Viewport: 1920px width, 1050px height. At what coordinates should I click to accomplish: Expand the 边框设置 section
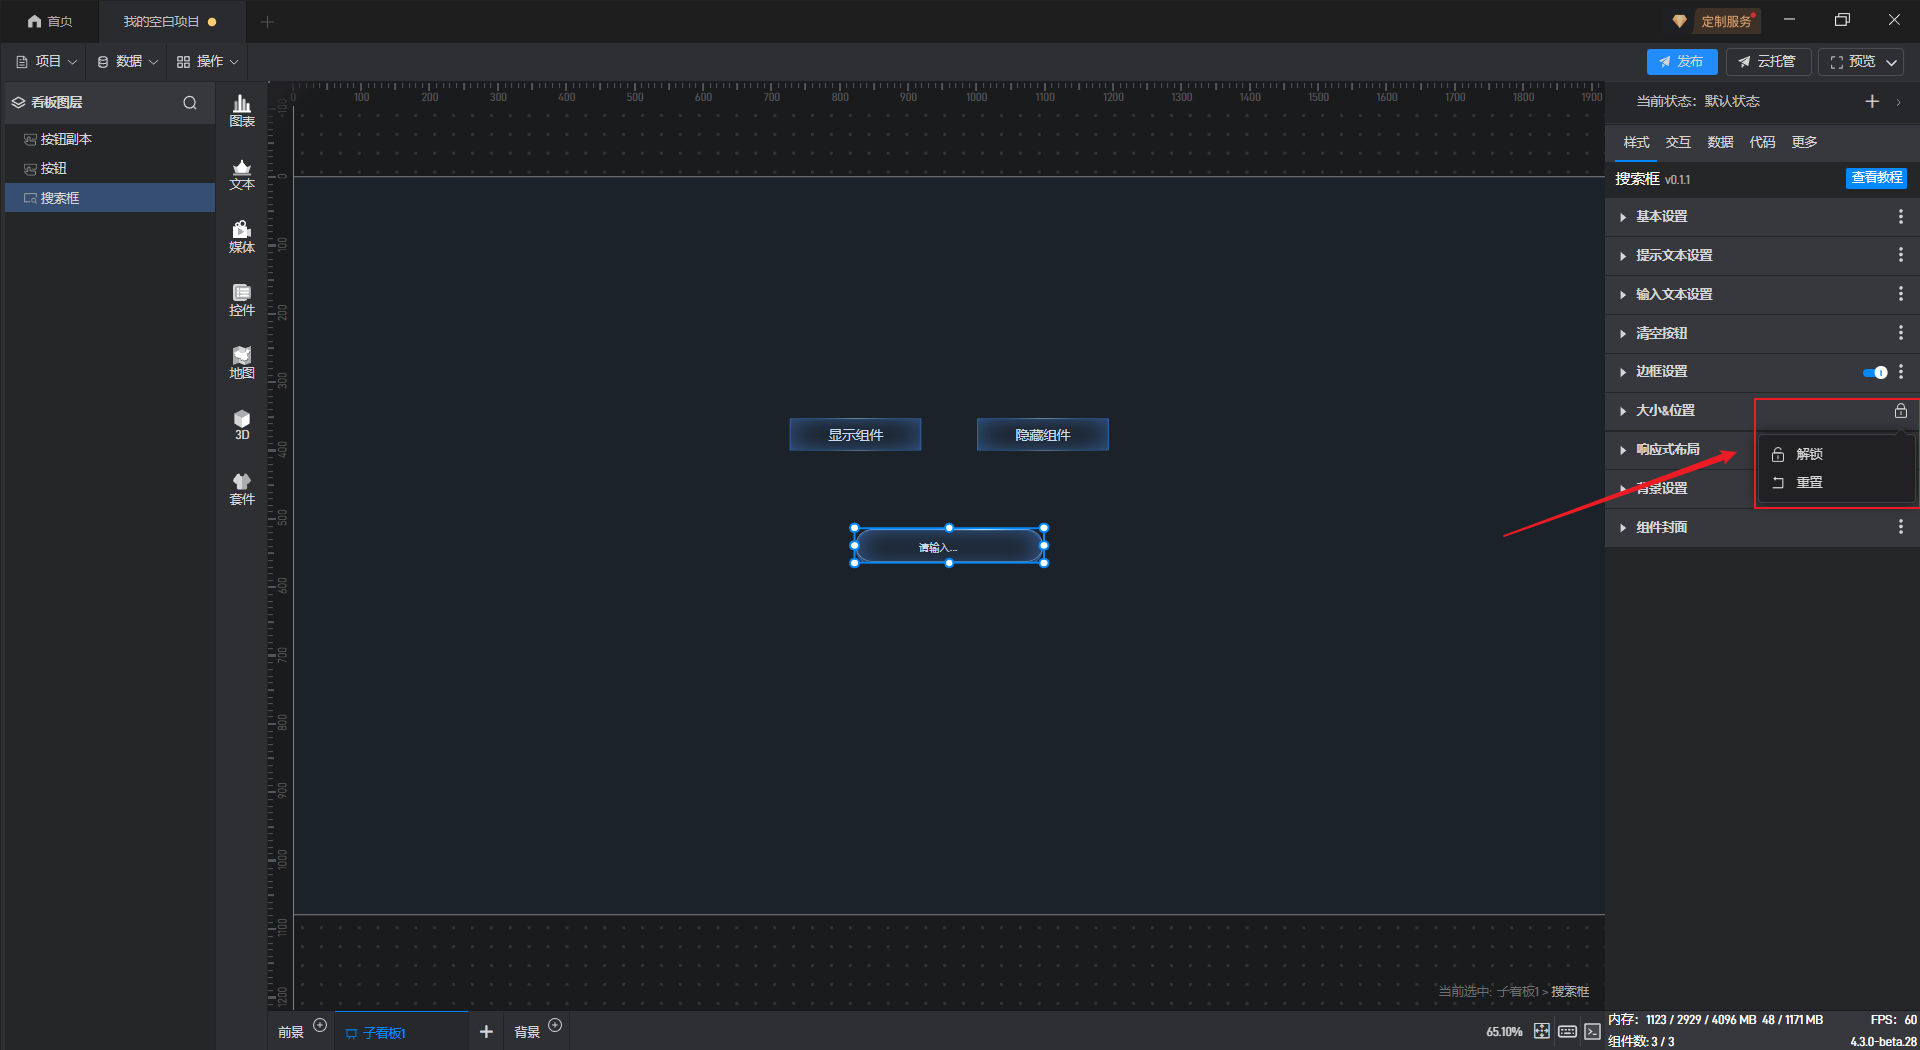(x=1622, y=372)
